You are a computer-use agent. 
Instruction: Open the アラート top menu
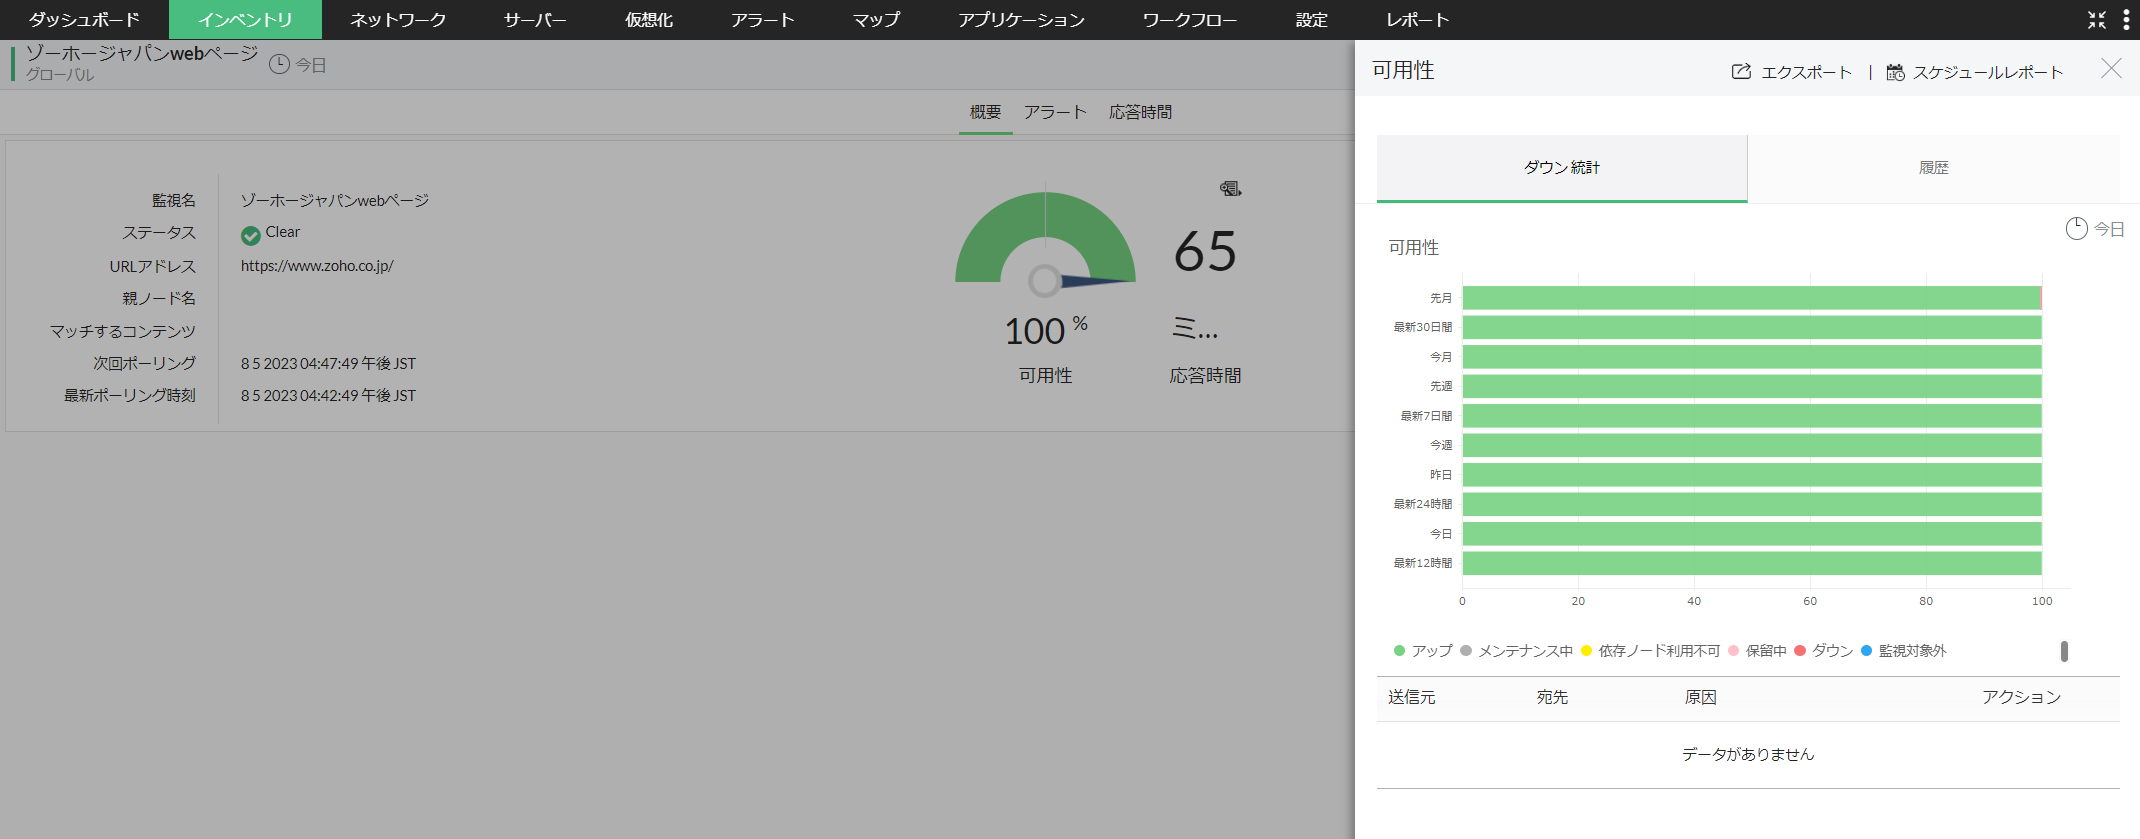[762, 20]
